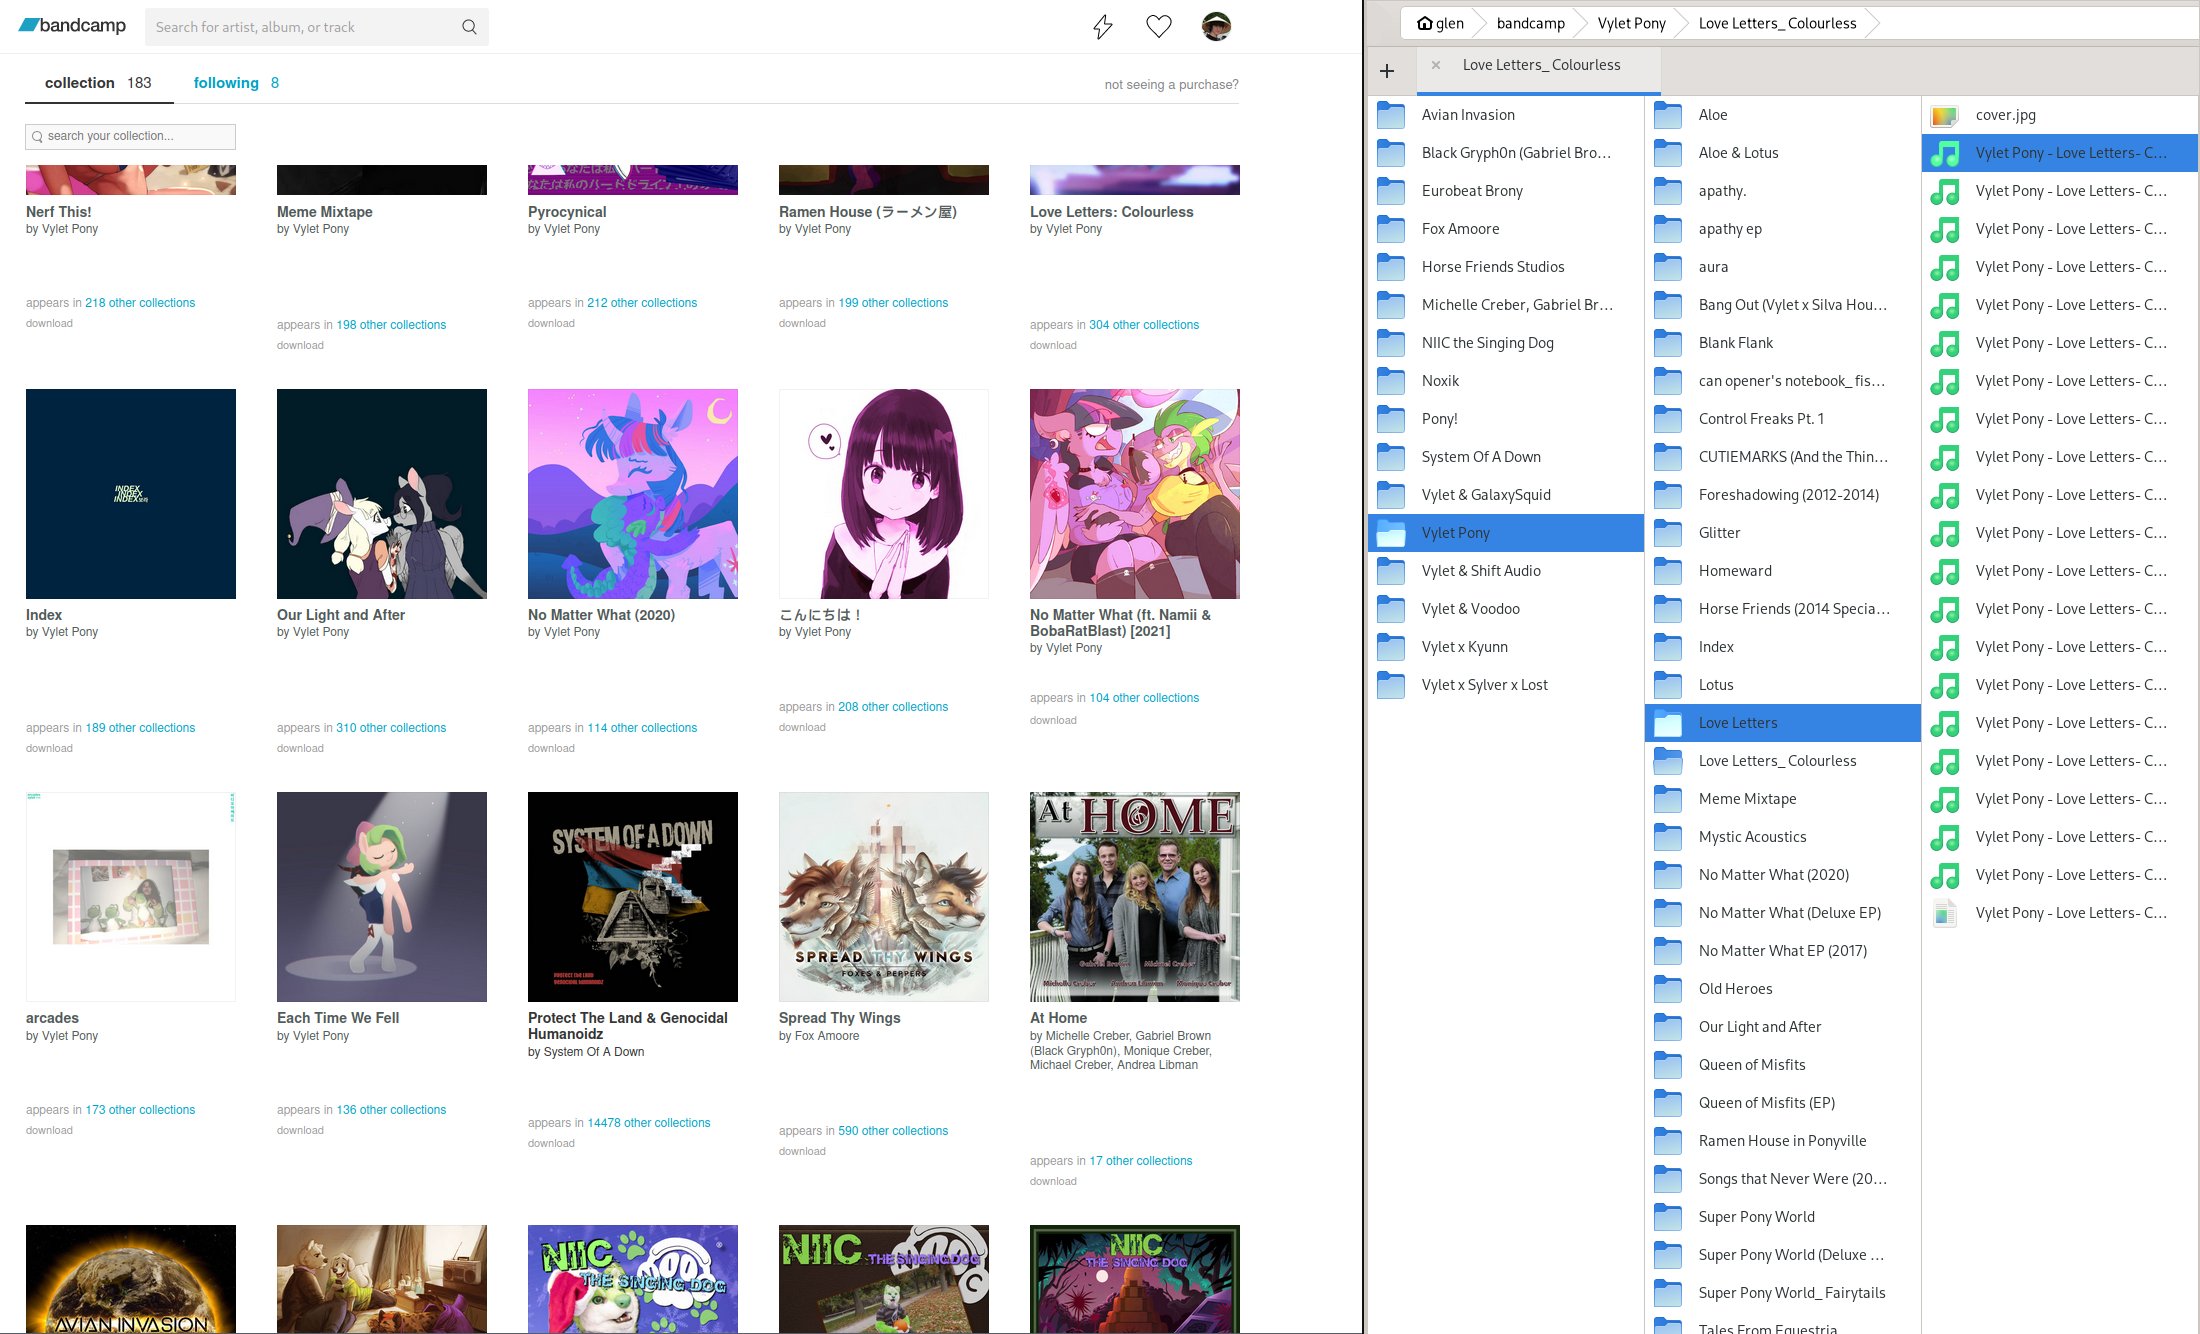This screenshot has height=1334, width=2200.
Task: Open the Our Light and After cover
Action: [382, 494]
